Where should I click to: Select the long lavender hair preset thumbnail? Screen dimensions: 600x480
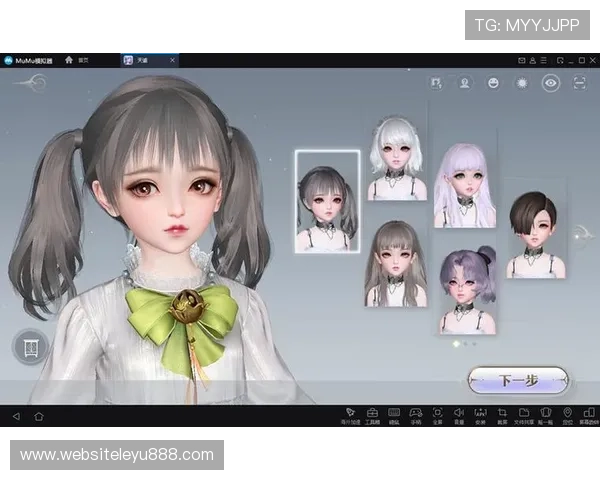point(465,185)
